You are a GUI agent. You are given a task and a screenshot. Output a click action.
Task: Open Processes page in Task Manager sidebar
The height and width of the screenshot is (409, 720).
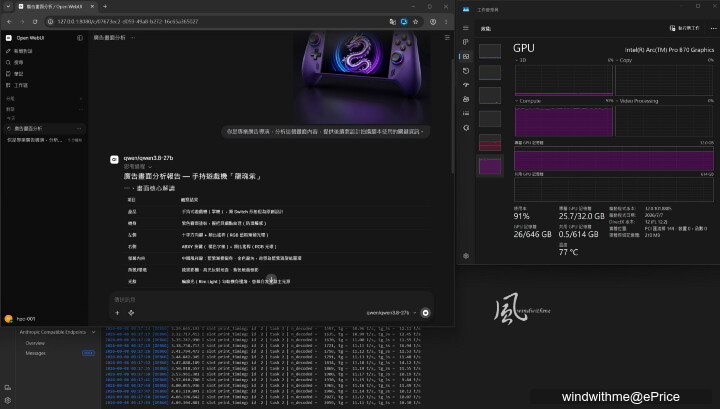[466, 42]
